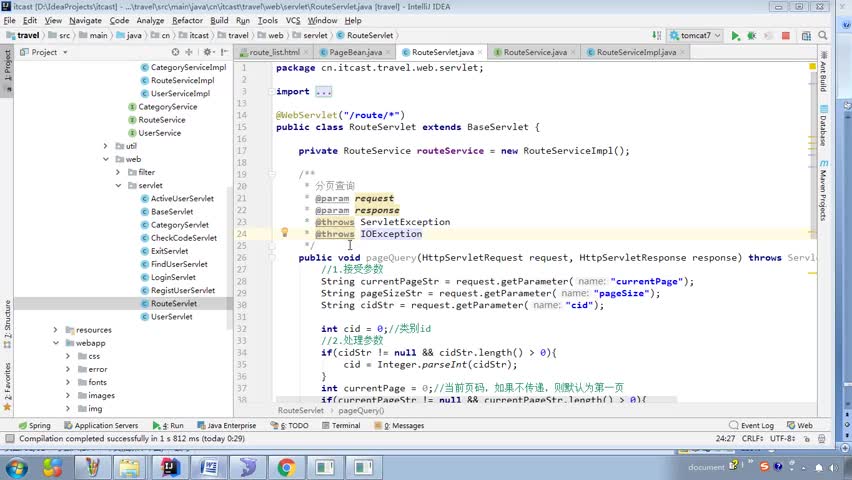Run the tomcat7 configuration
This screenshot has width=852, height=480.
(x=735, y=35)
